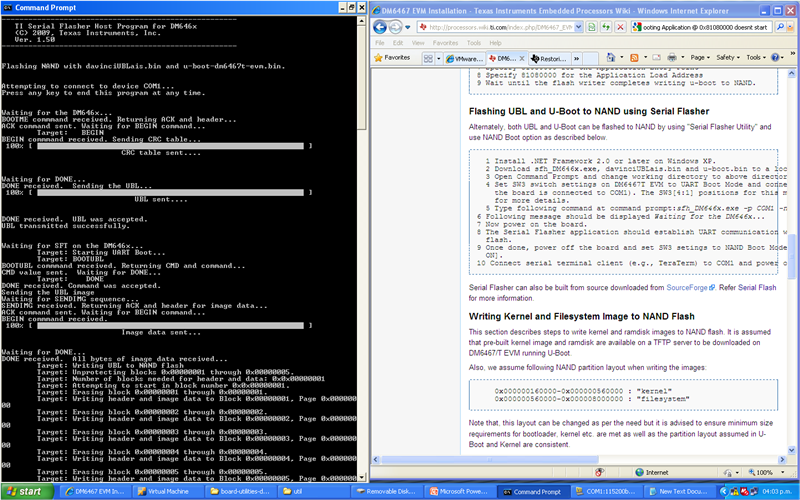Open the Tools menu in the menu bar
800x500 pixels.
(474, 43)
